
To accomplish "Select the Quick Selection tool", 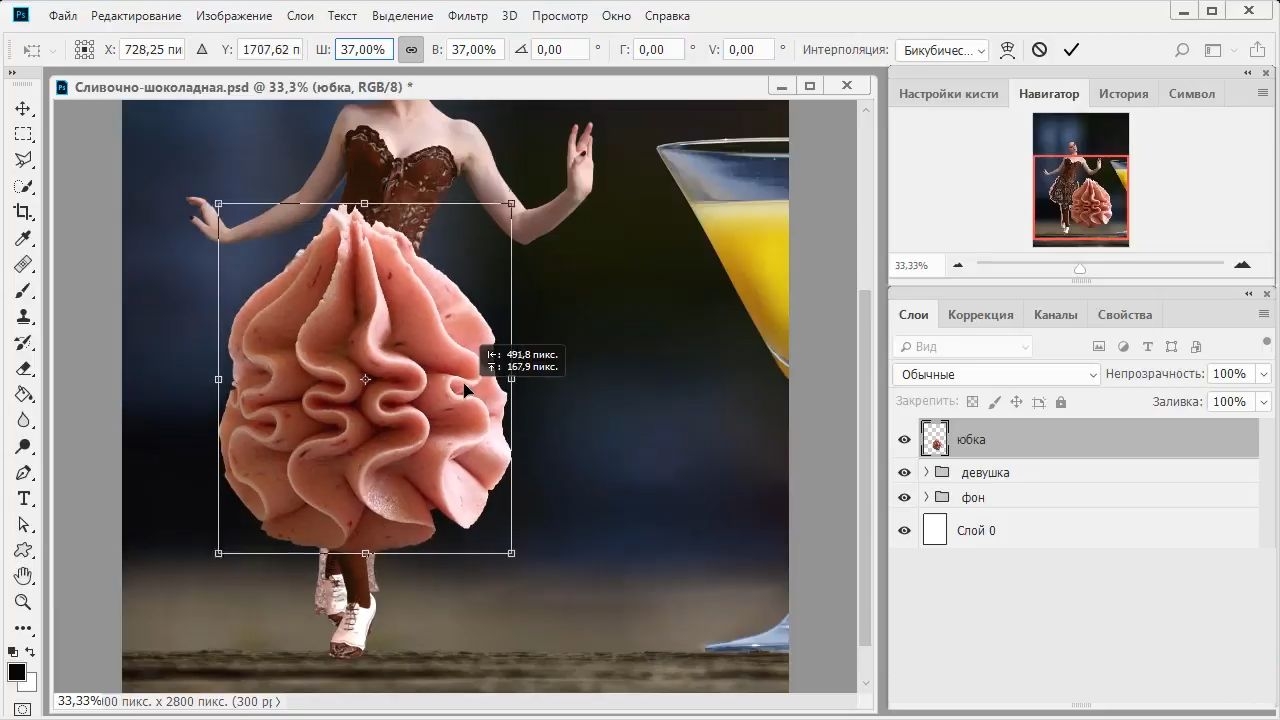I will (23, 186).
